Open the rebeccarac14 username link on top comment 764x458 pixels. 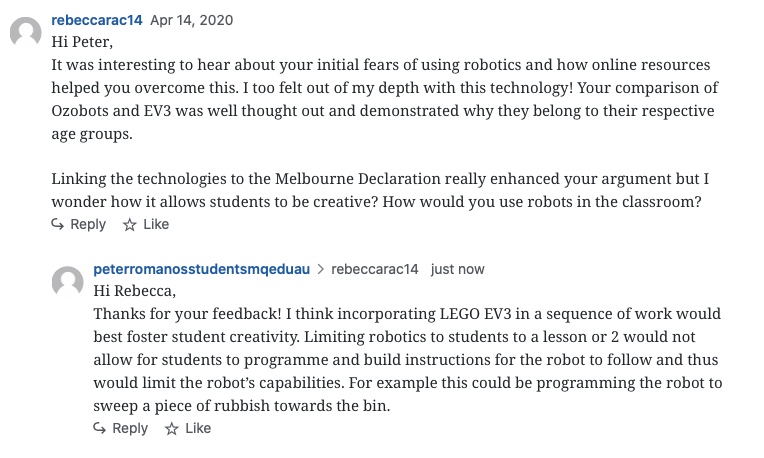(96, 20)
